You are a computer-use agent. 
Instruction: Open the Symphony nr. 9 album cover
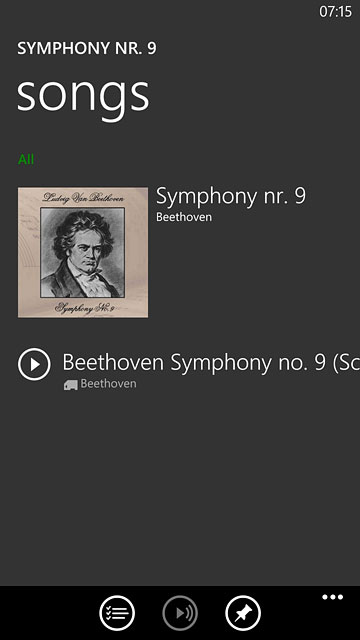click(83, 252)
